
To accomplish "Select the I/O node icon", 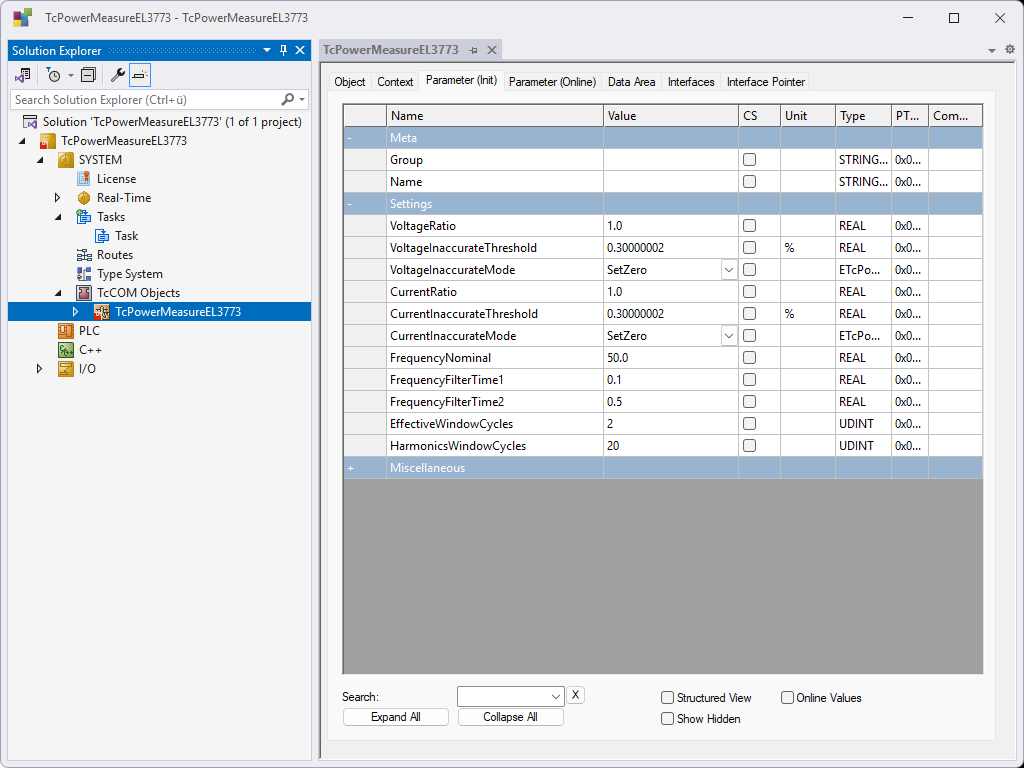I will point(66,369).
